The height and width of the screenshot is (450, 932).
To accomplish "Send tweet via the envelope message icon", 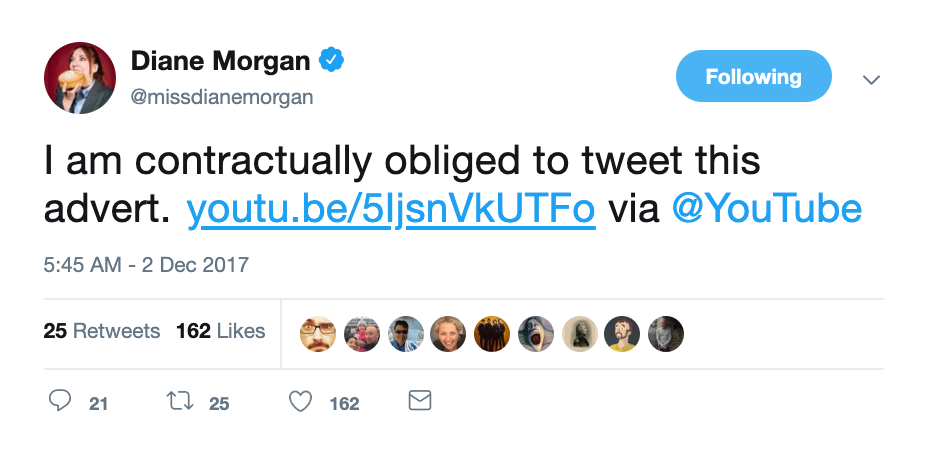I will [420, 402].
